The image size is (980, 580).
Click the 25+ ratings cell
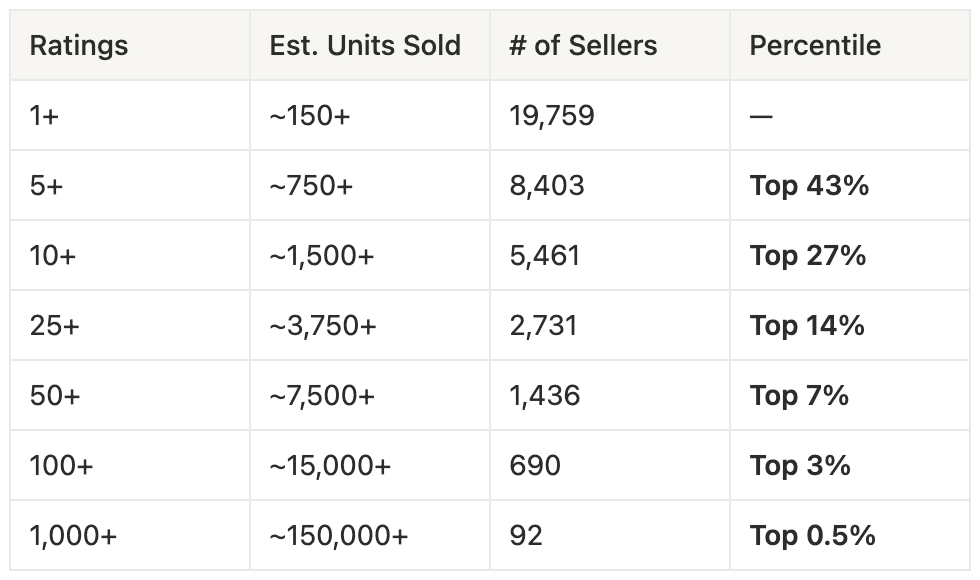click(54, 326)
